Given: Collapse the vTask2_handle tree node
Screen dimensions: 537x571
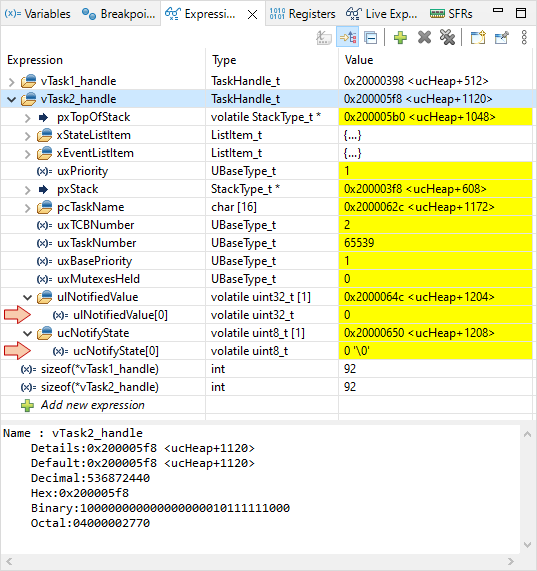Looking at the screenshot, I should point(12,99).
